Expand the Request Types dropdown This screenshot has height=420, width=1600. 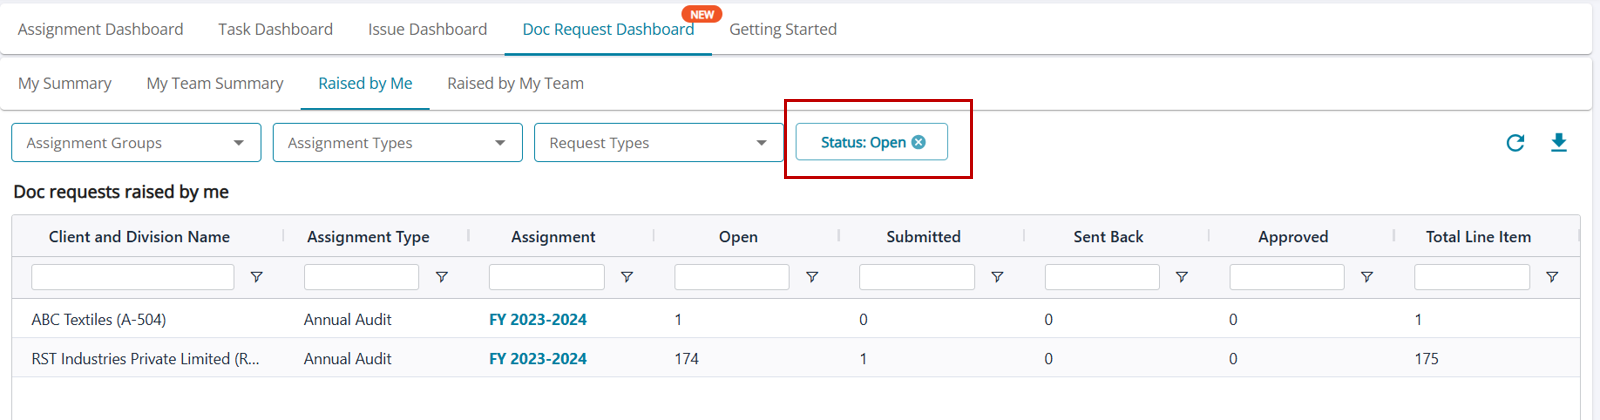659,143
